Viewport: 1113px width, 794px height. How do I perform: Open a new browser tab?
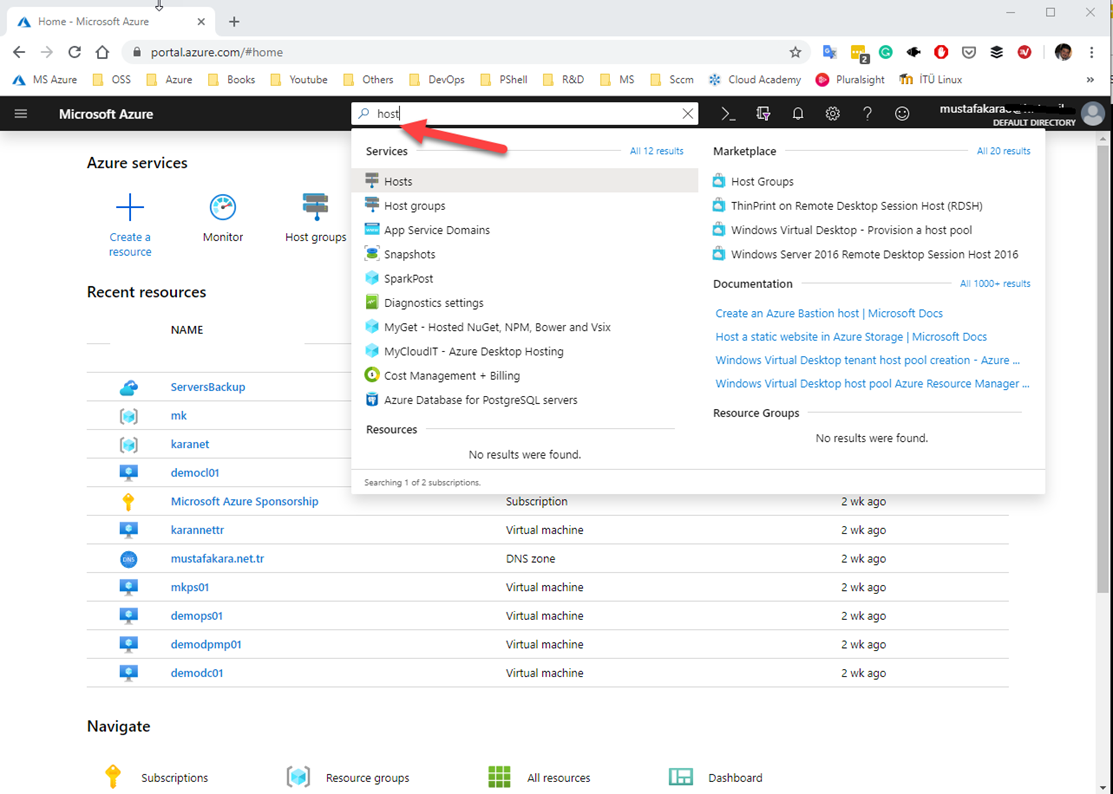[x=234, y=22]
